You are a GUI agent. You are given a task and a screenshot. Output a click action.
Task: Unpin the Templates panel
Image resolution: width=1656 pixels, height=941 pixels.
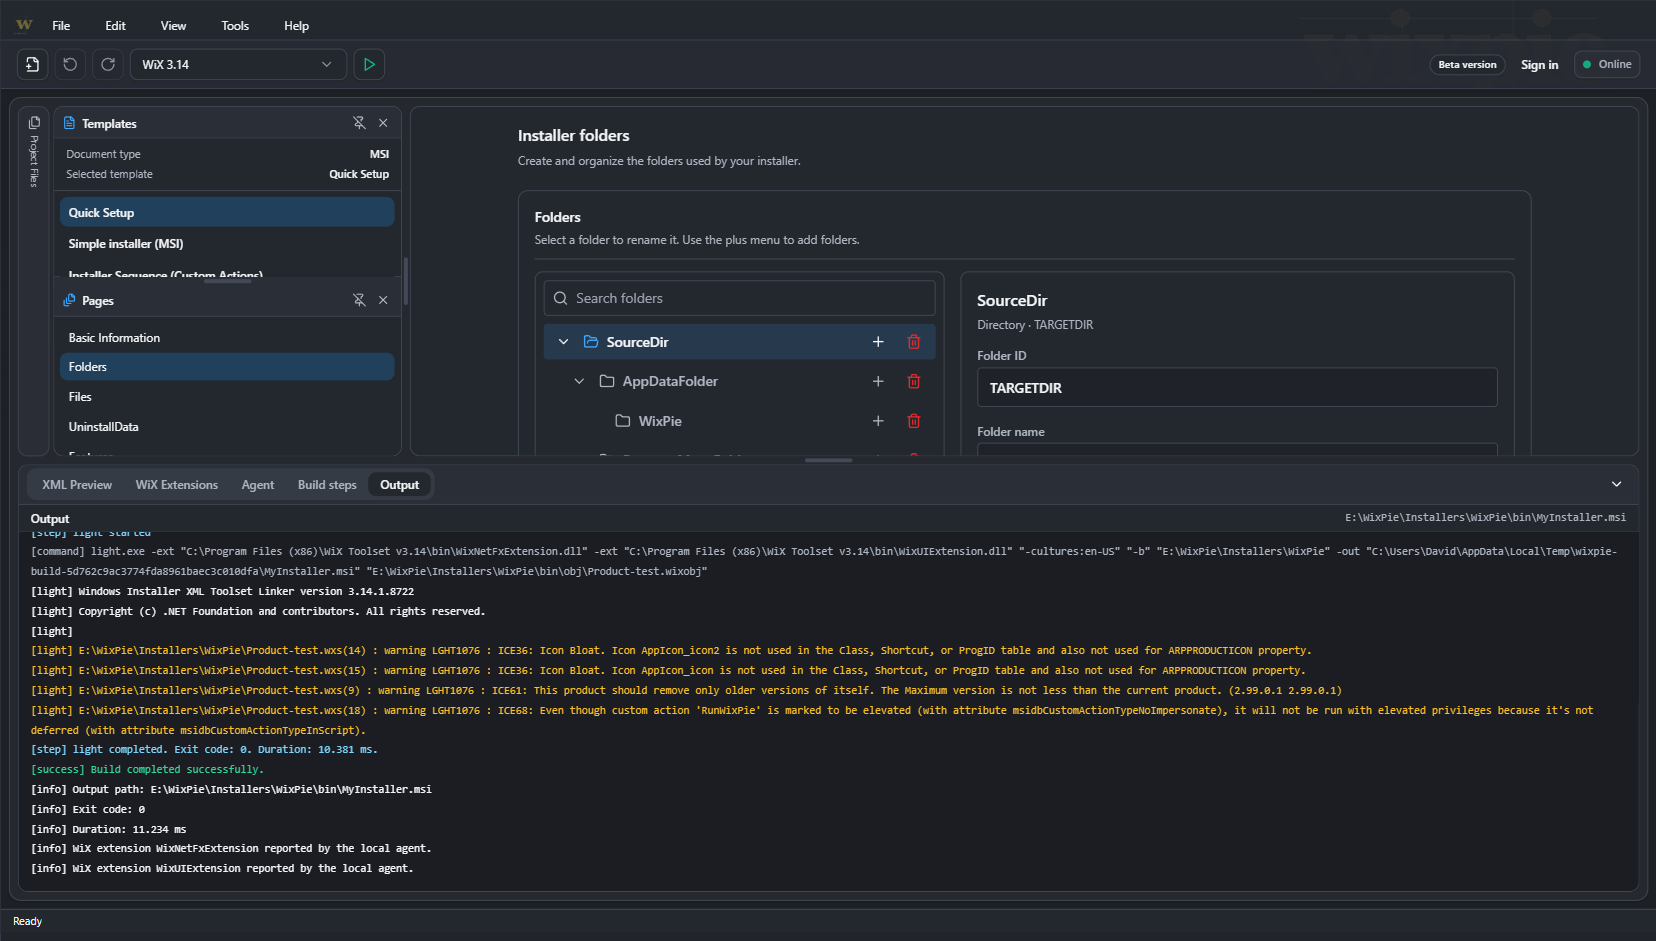coord(359,123)
